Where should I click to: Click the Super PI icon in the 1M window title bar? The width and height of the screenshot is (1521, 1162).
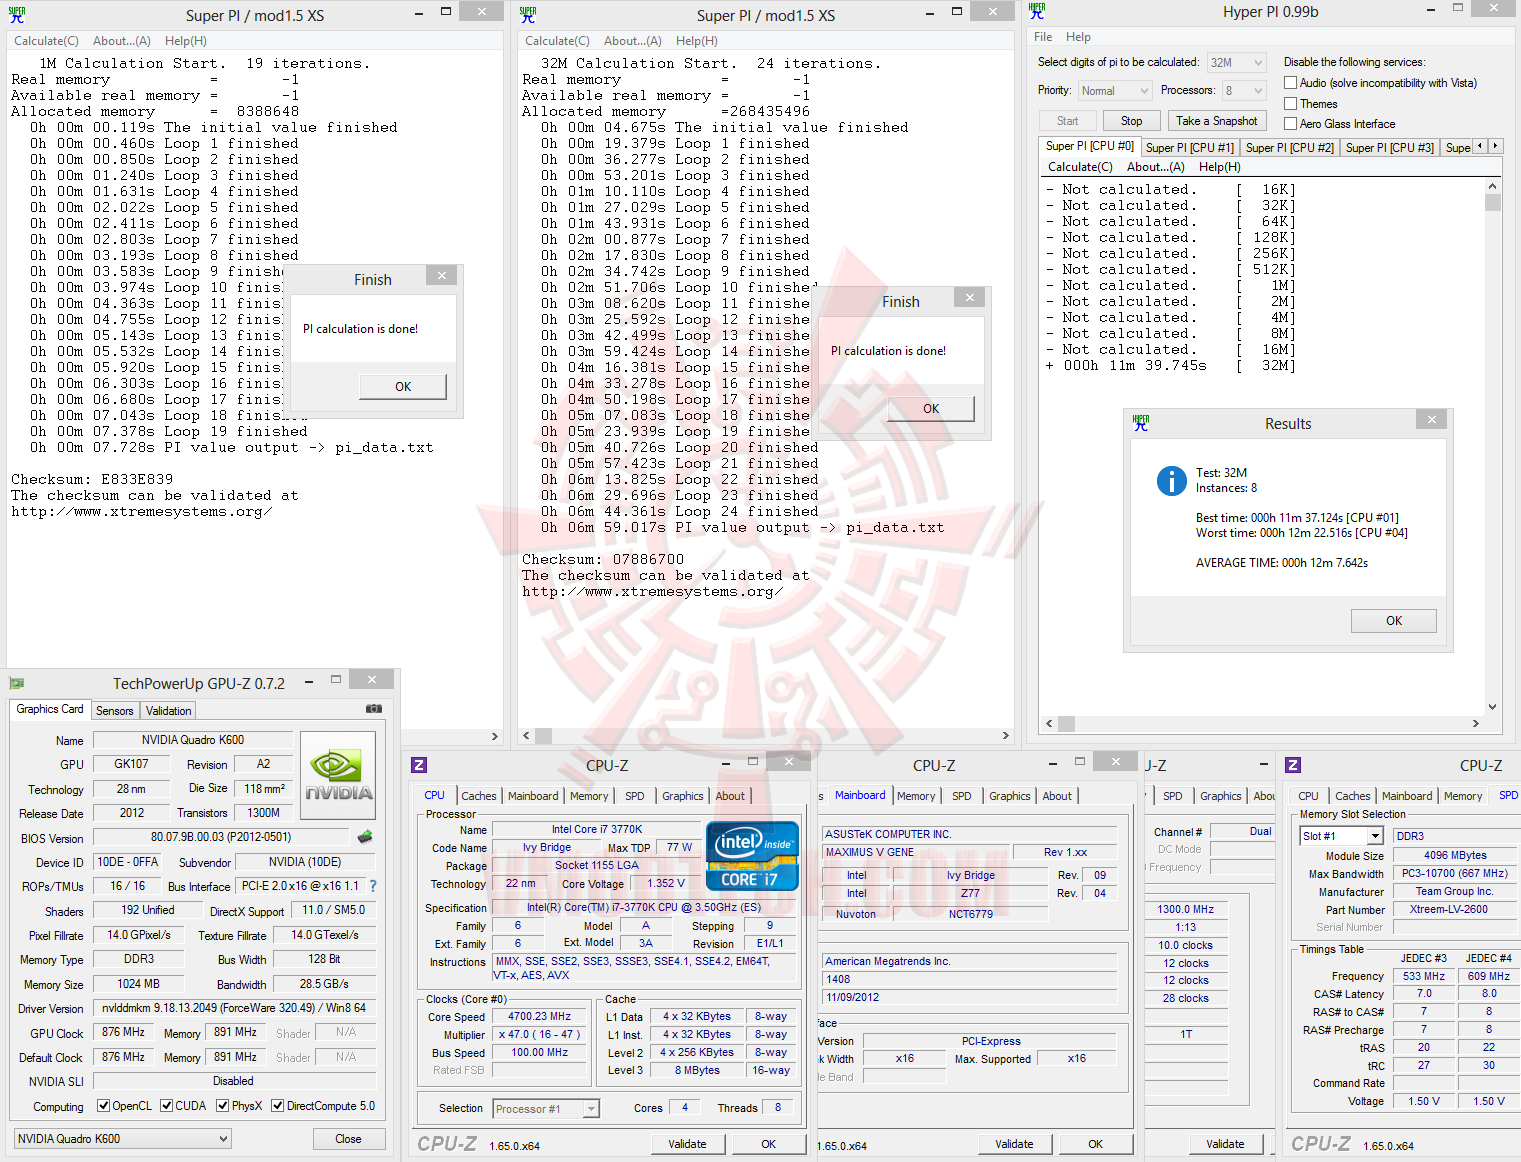(17, 14)
